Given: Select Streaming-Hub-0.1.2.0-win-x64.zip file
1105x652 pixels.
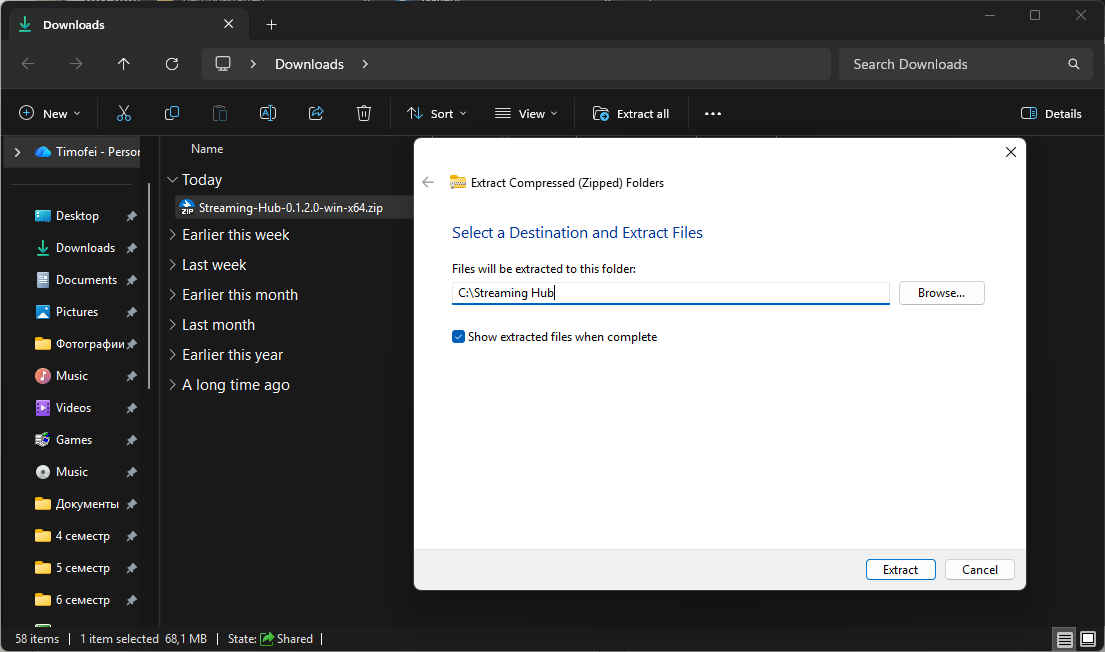Looking at the screenshot, I should click(x=290, y=207).
